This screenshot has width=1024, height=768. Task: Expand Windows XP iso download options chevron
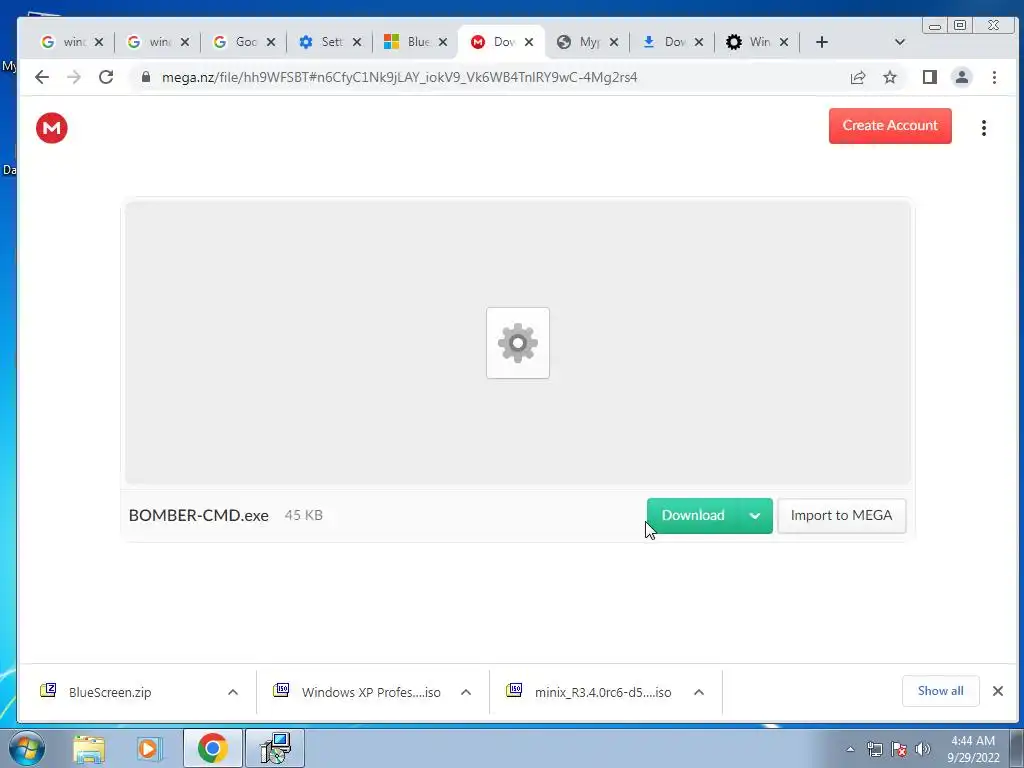pyautogui.click(x=466, y=692)
